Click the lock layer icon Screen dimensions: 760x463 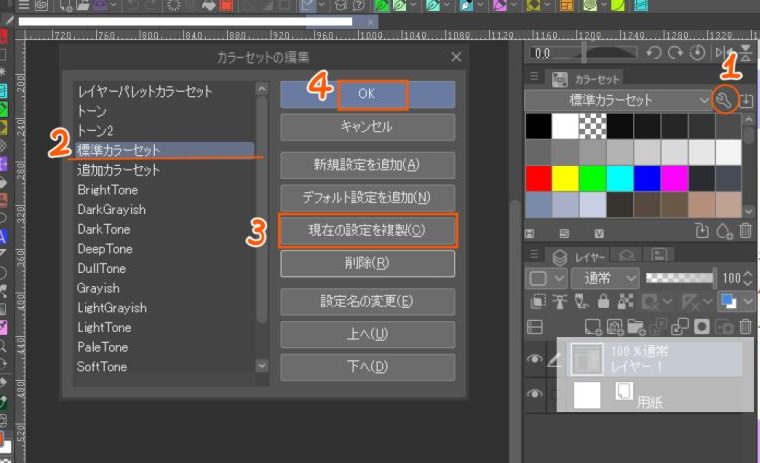click(602, 300)
